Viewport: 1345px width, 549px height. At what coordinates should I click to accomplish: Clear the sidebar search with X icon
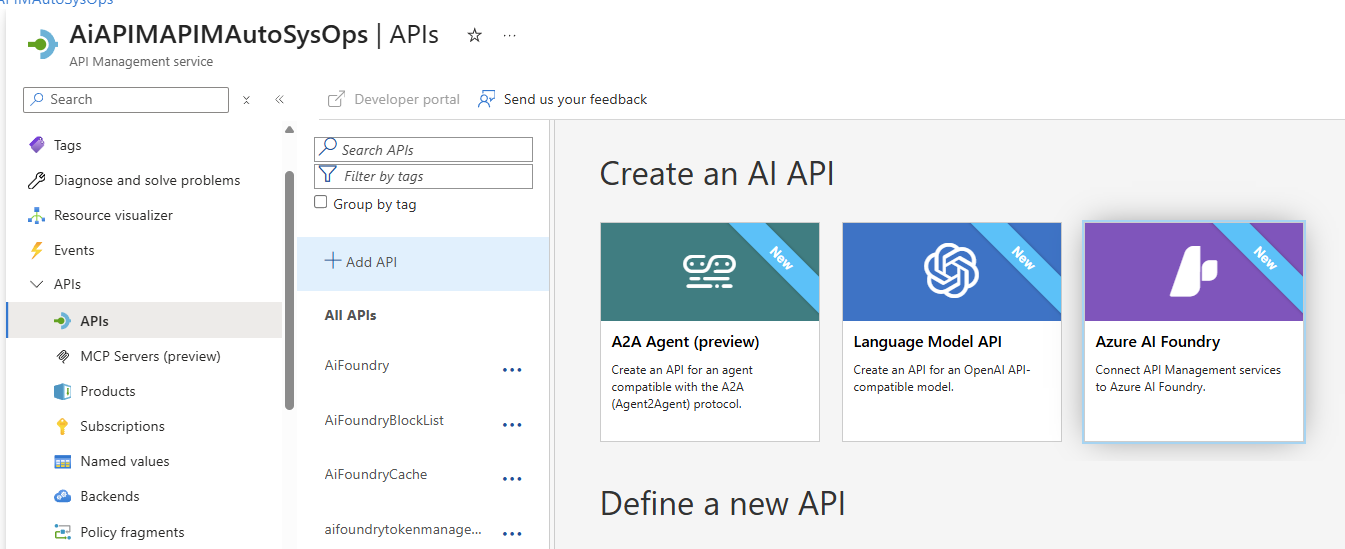pos(246,100)
